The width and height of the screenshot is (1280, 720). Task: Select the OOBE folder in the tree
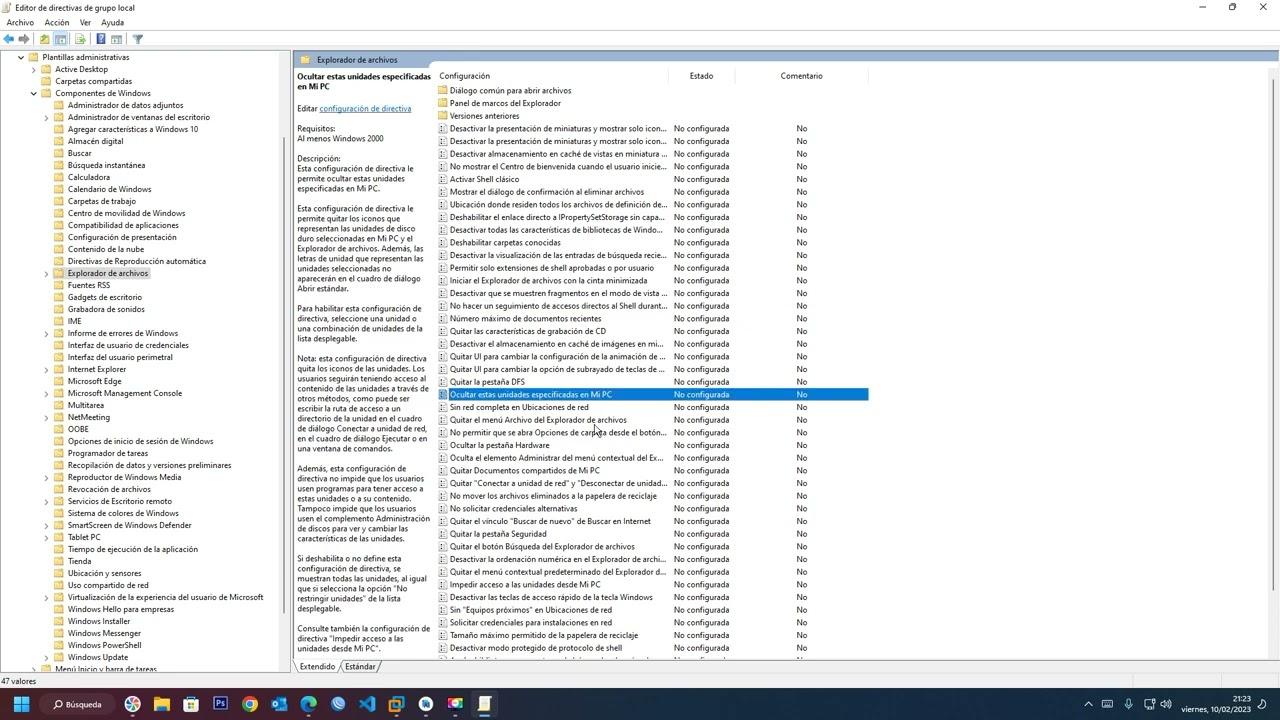[x=78, y=429]
